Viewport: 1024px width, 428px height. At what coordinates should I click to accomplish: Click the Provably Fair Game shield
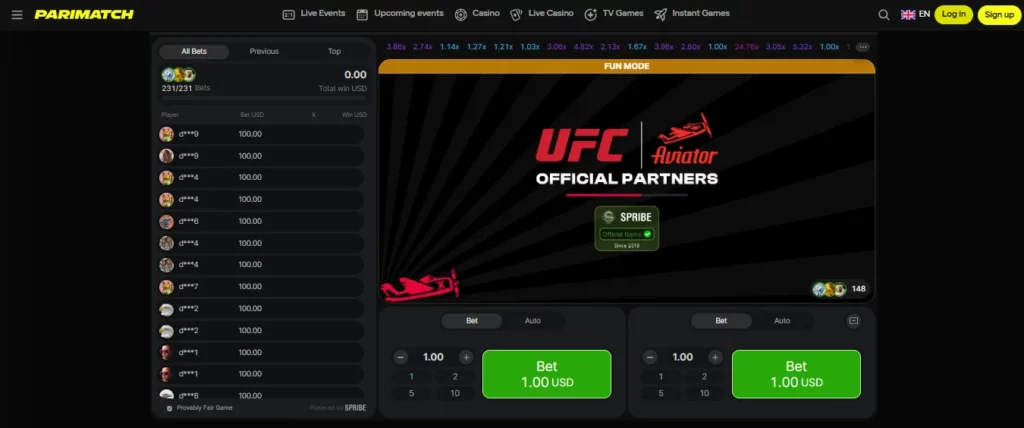coord(169,408)
